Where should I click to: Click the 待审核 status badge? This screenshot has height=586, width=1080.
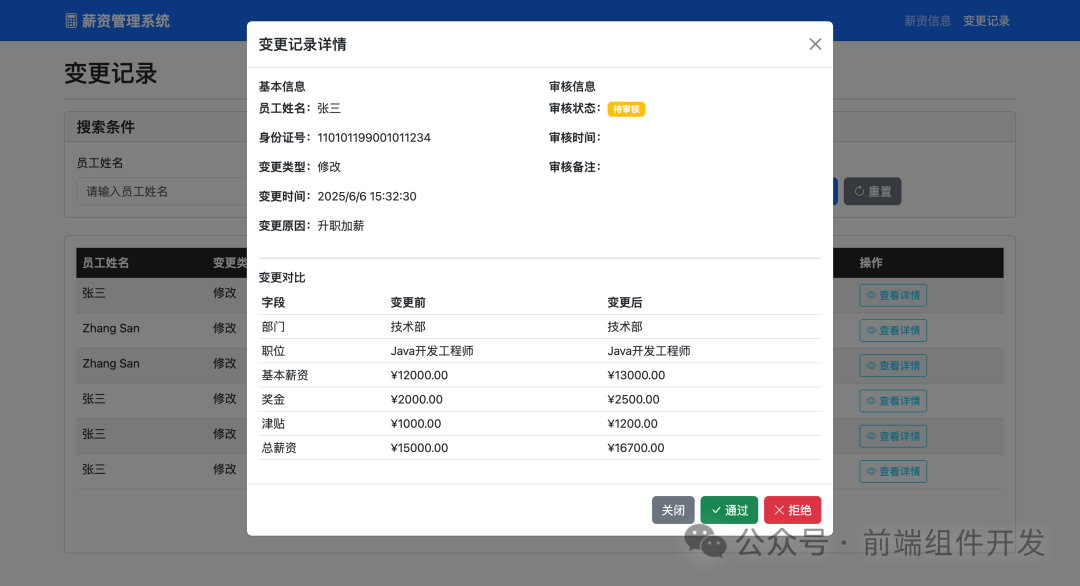click(x=626, y=109)
